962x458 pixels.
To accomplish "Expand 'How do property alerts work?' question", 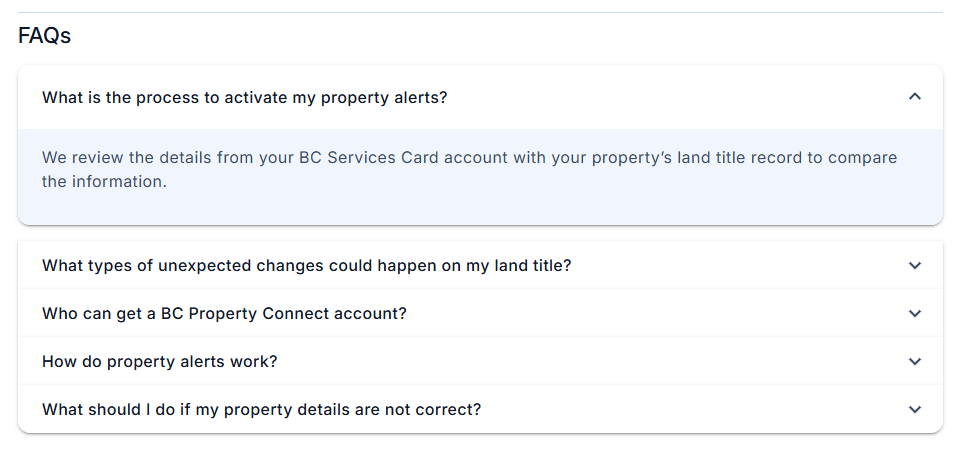I will pyautogui.click(x=160, y=361).
